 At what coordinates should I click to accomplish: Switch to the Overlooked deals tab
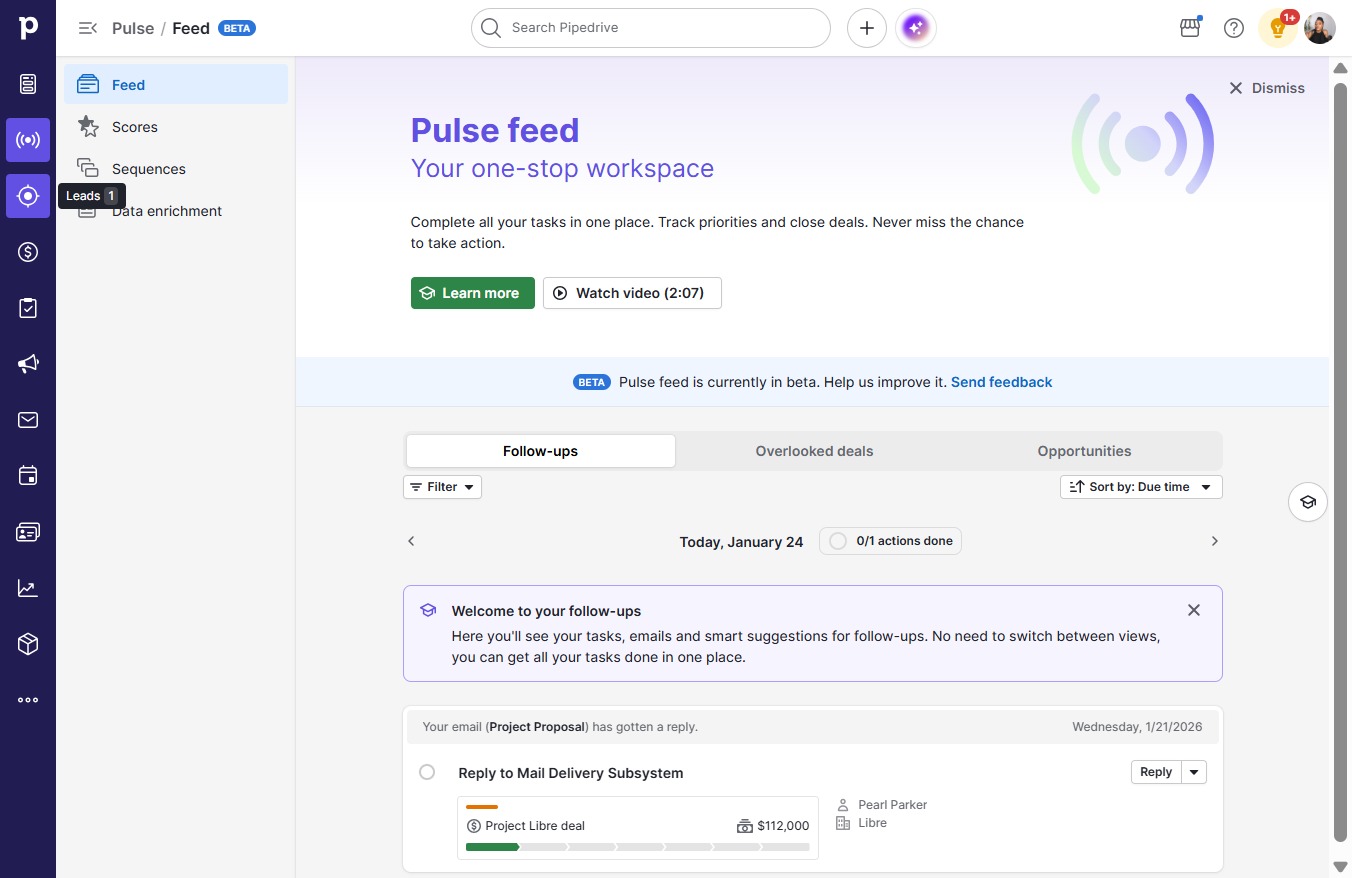pyautogui.click(x=814, y=451)
